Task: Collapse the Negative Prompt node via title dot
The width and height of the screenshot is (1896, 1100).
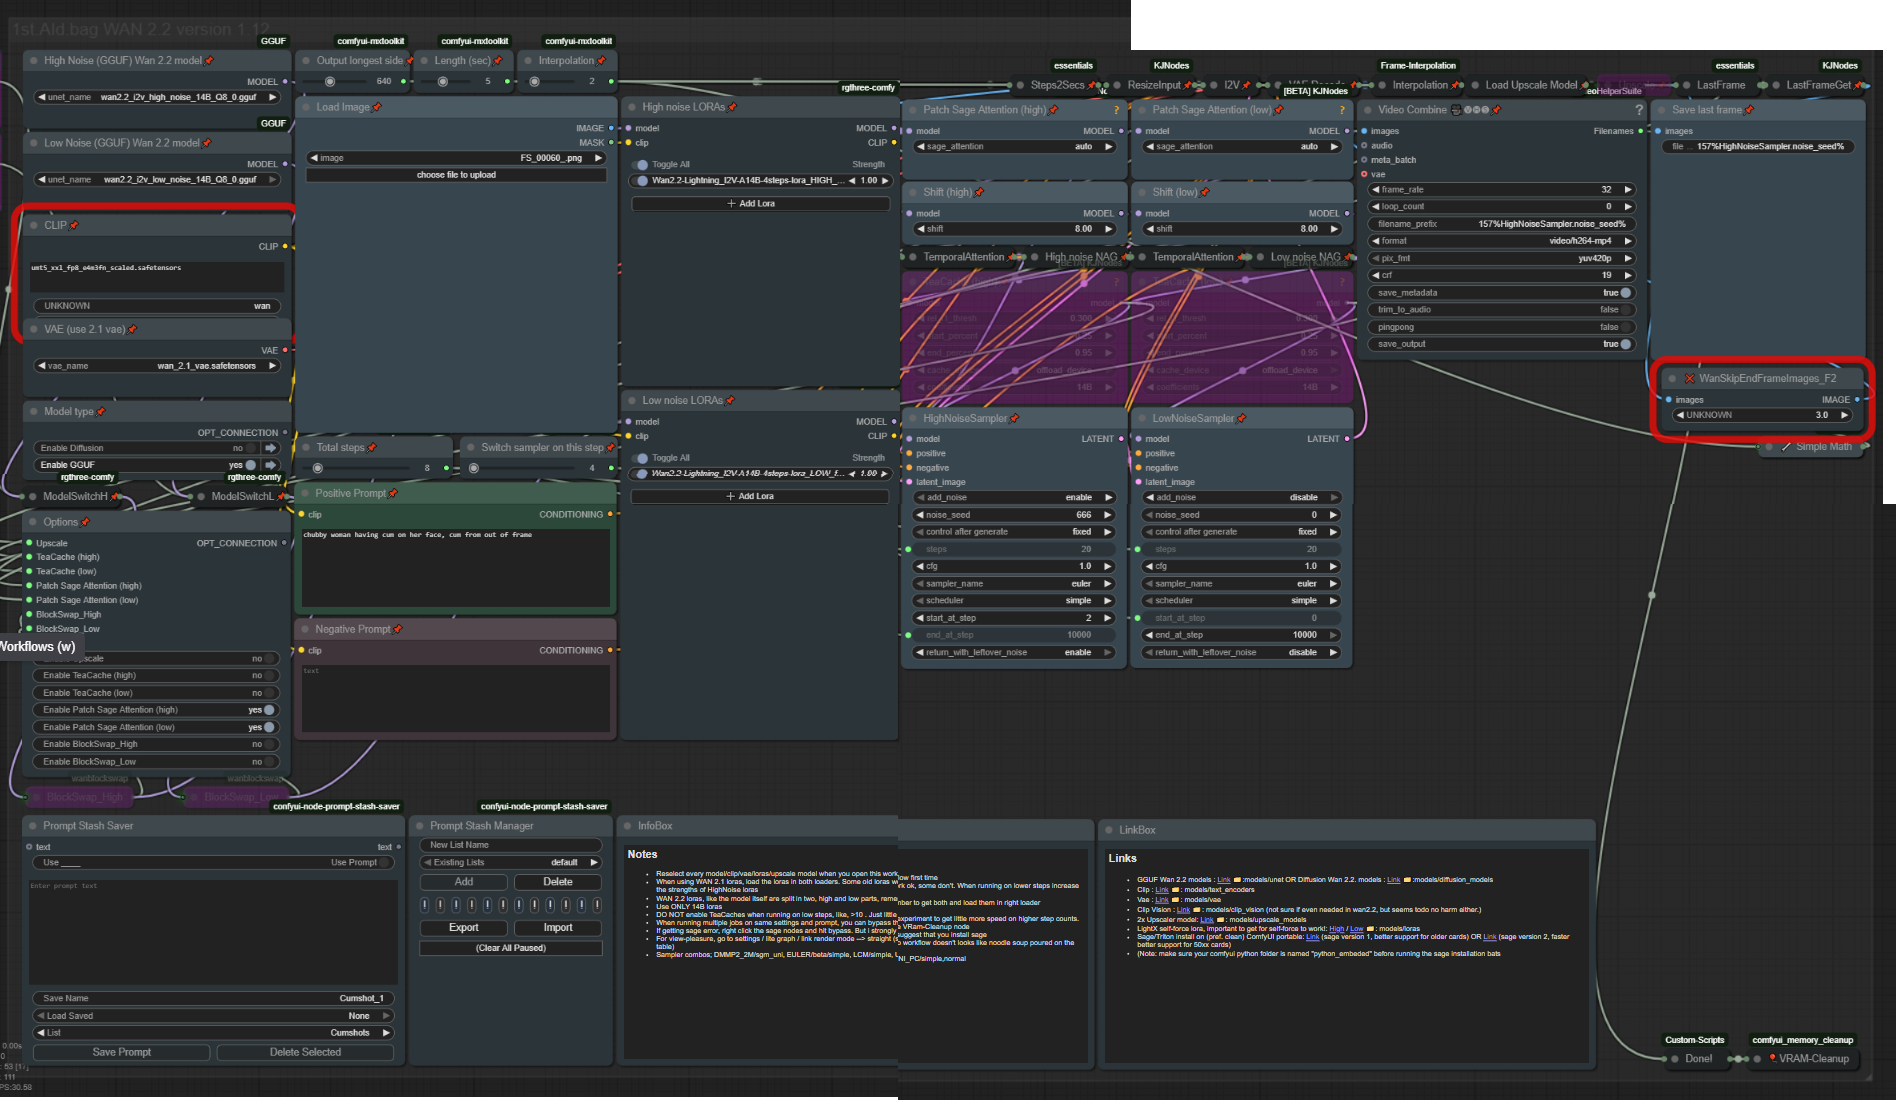Action: pos(304,629)
